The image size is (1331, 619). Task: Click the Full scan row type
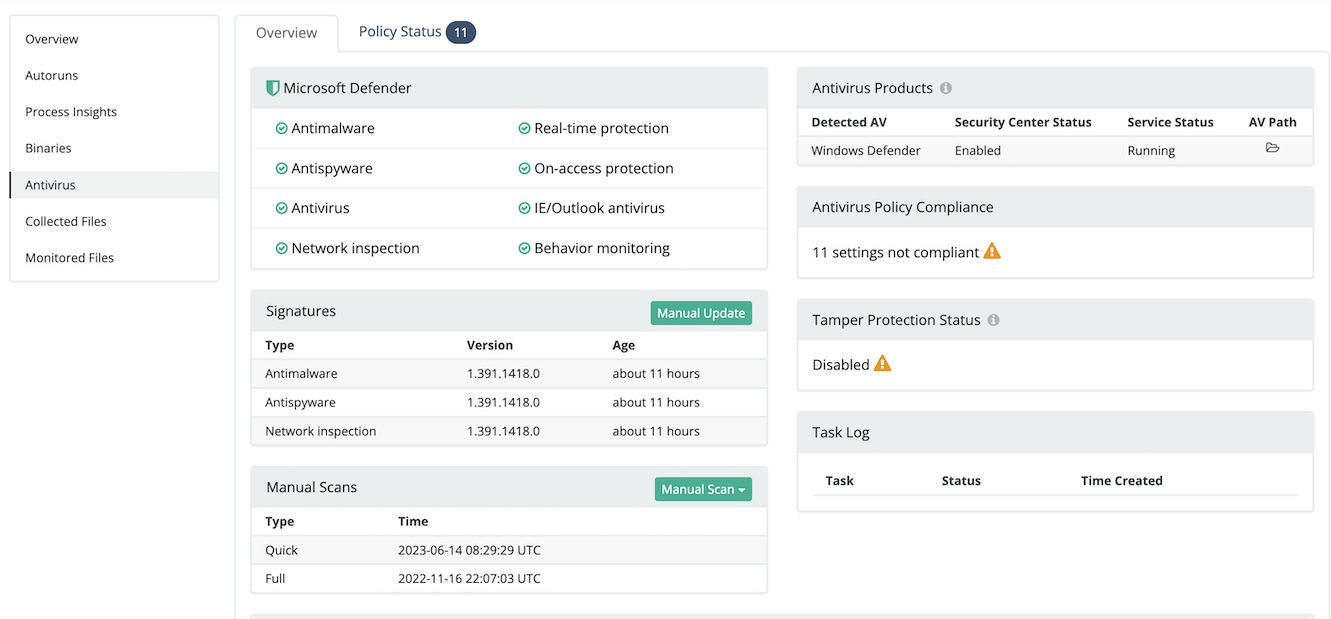[275, 578]
